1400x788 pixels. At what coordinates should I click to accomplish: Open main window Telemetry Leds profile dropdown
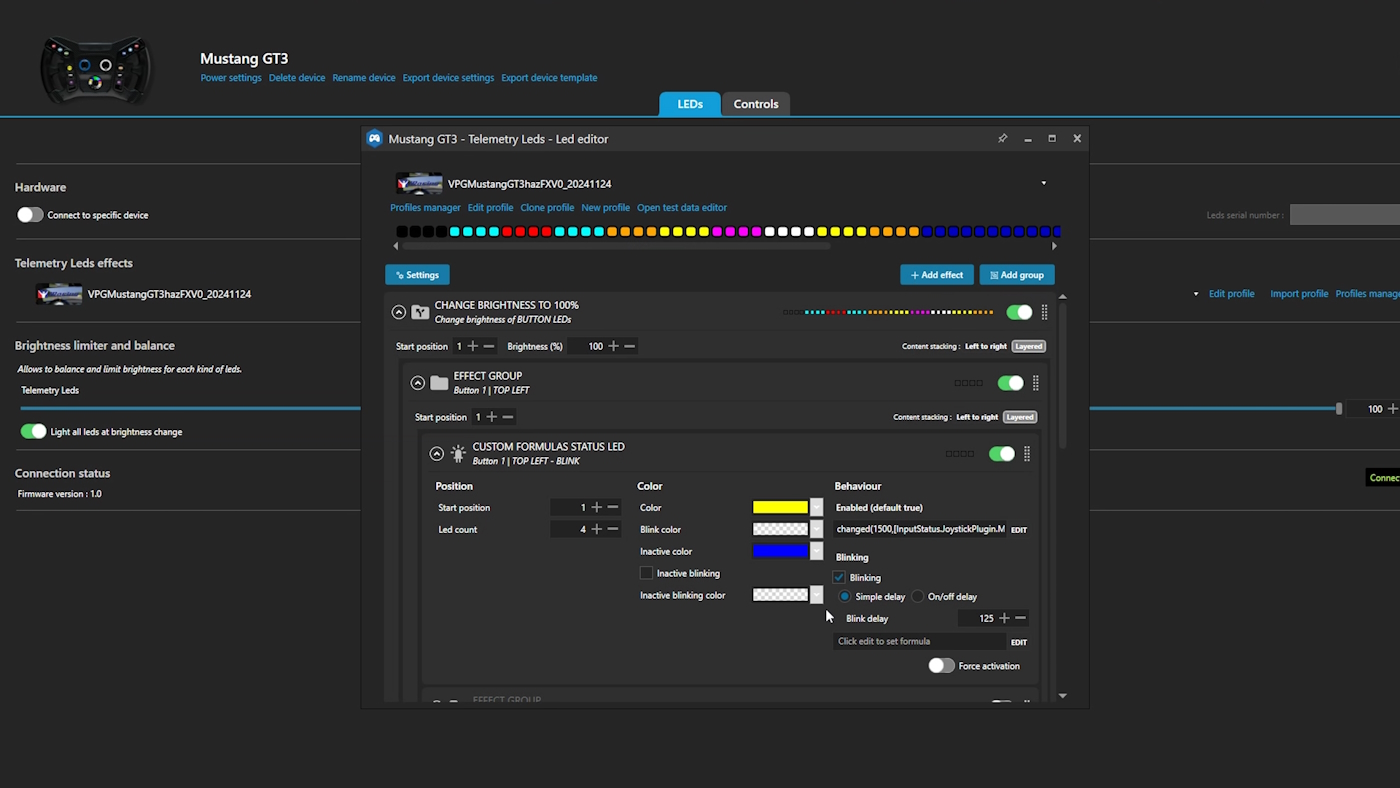pyautogui.click(x=1196, y=294)
